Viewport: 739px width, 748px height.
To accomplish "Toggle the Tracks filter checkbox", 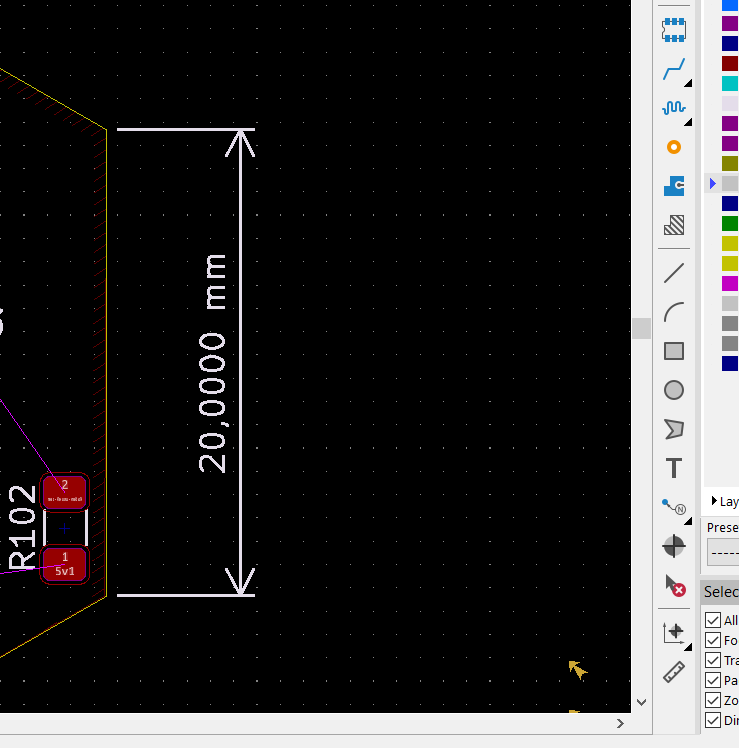I will pyautogui.click(x=713, y=660).
